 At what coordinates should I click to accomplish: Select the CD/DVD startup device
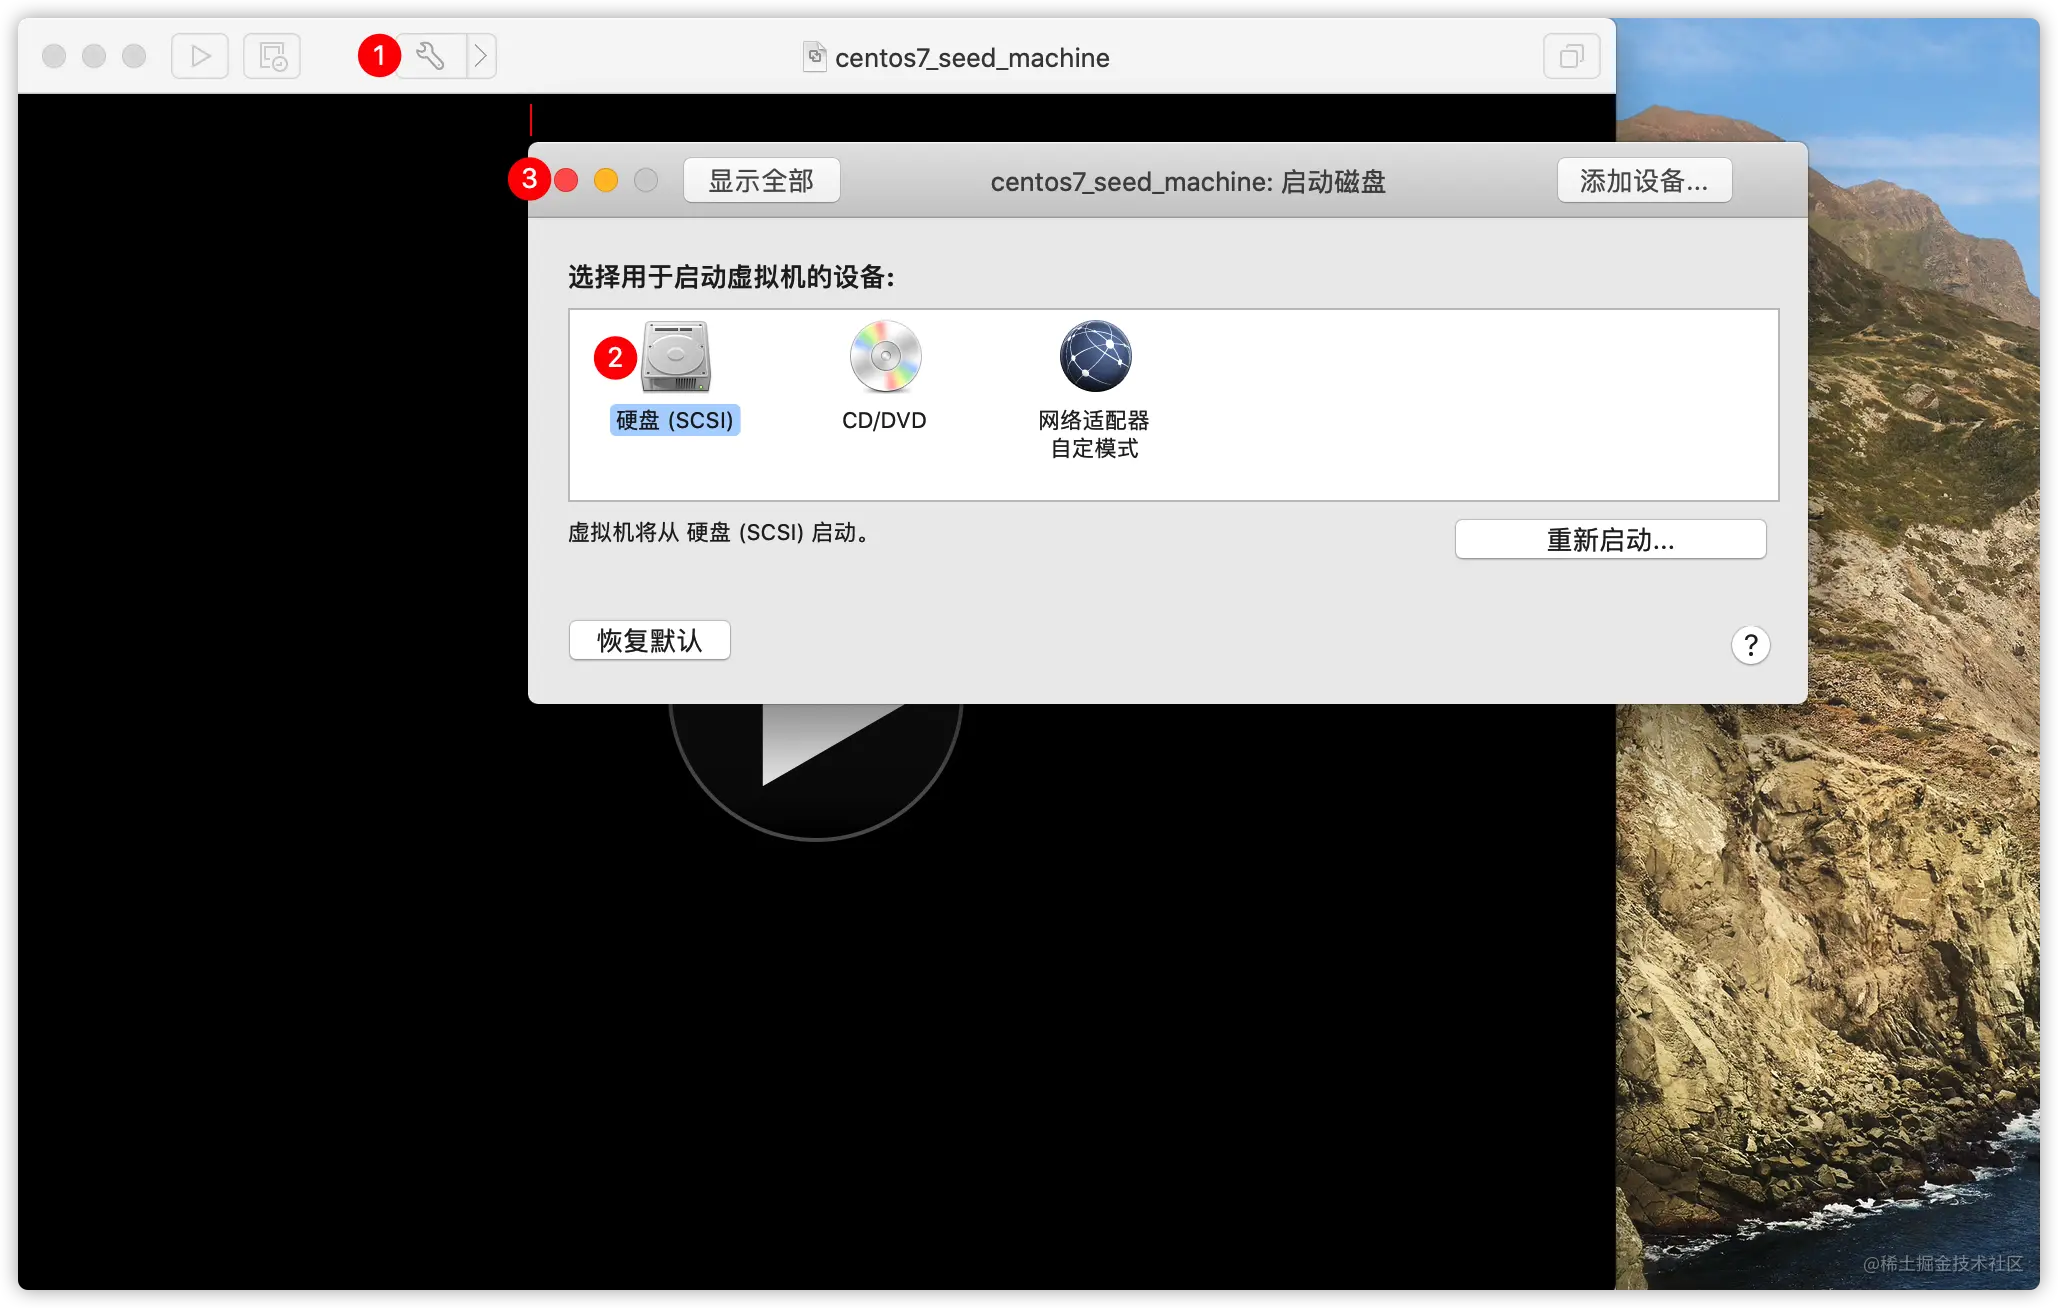click(x=885, y=357)
